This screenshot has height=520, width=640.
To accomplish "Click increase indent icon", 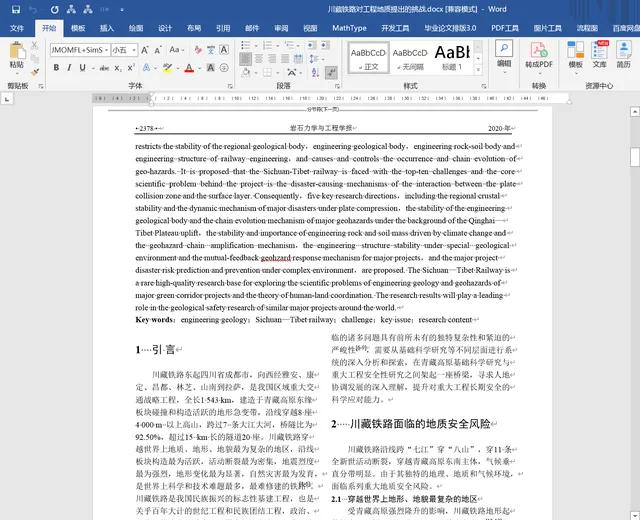I will click(325, 45).
